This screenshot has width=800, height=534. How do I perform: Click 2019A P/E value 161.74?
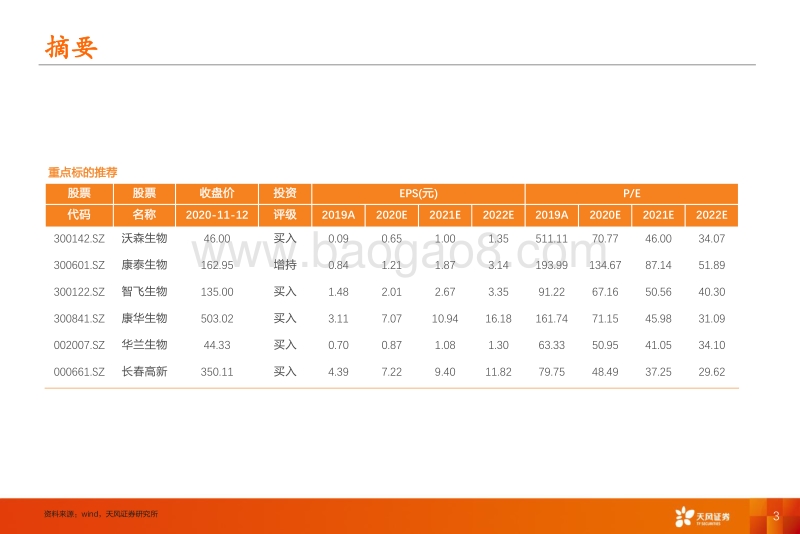[x=552, y=319]
